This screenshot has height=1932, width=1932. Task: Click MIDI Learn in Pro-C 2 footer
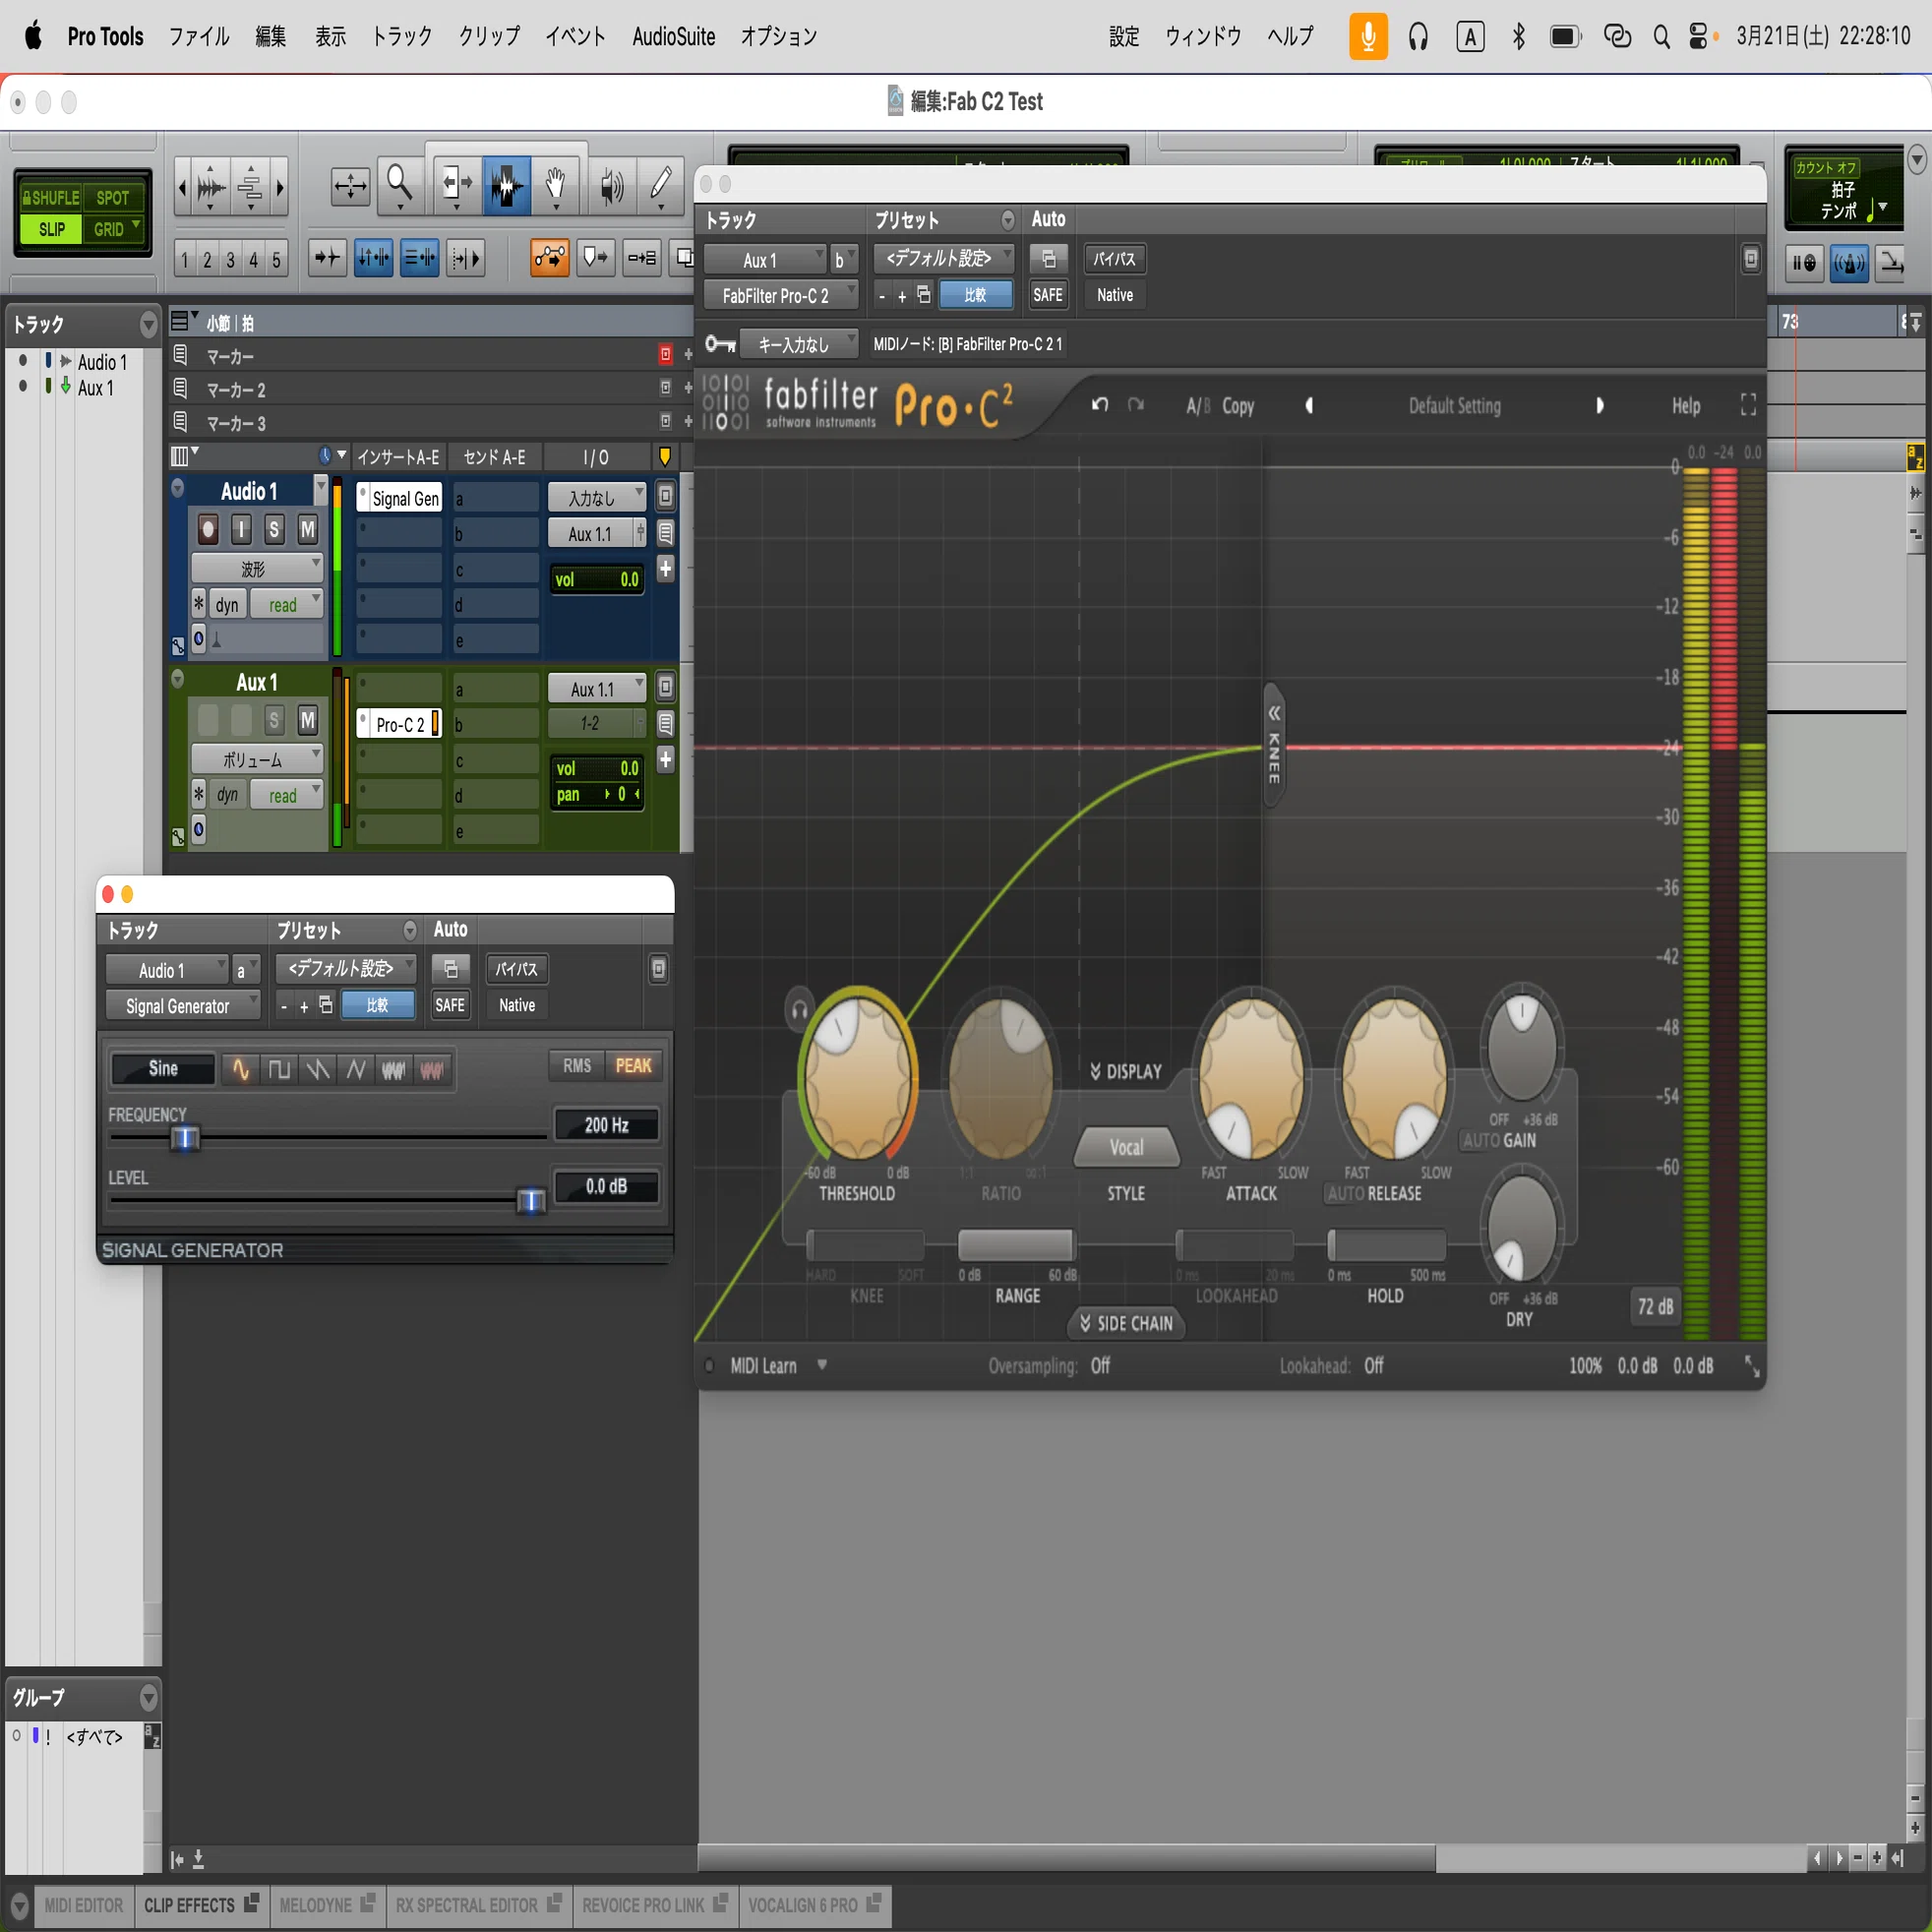click(x=764, y=1366)
